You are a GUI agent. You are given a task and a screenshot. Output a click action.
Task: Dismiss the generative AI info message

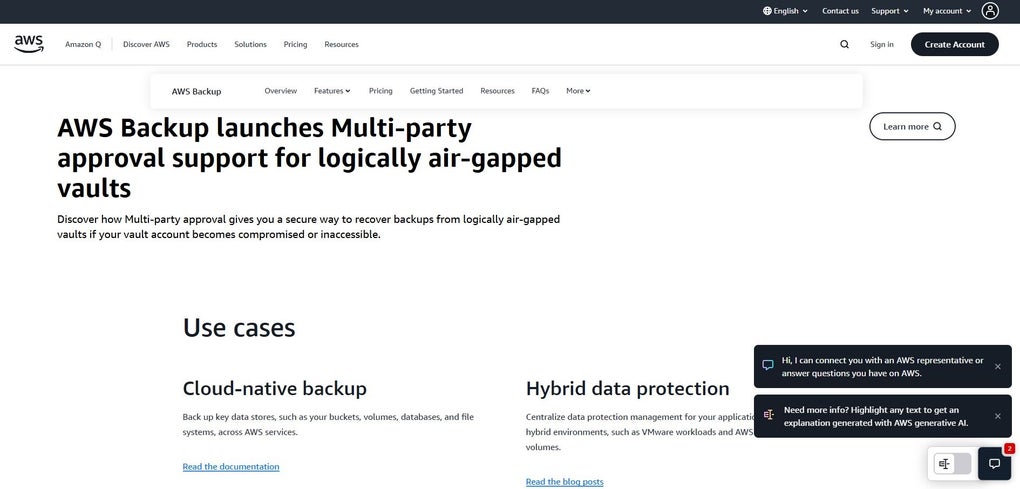(998, 416)
